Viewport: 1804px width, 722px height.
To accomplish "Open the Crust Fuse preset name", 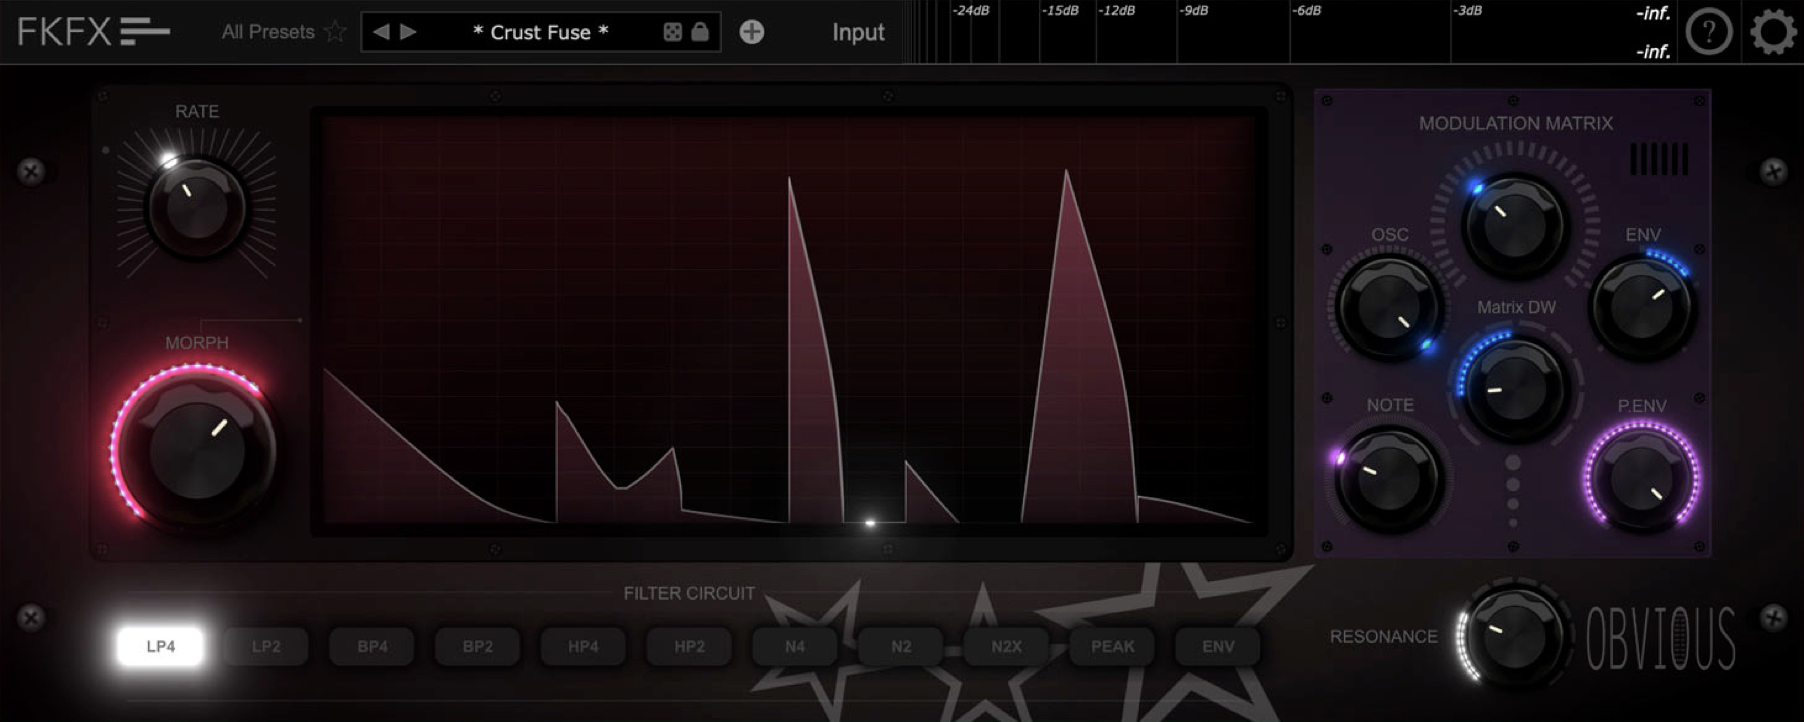I will tap(540, 32).
